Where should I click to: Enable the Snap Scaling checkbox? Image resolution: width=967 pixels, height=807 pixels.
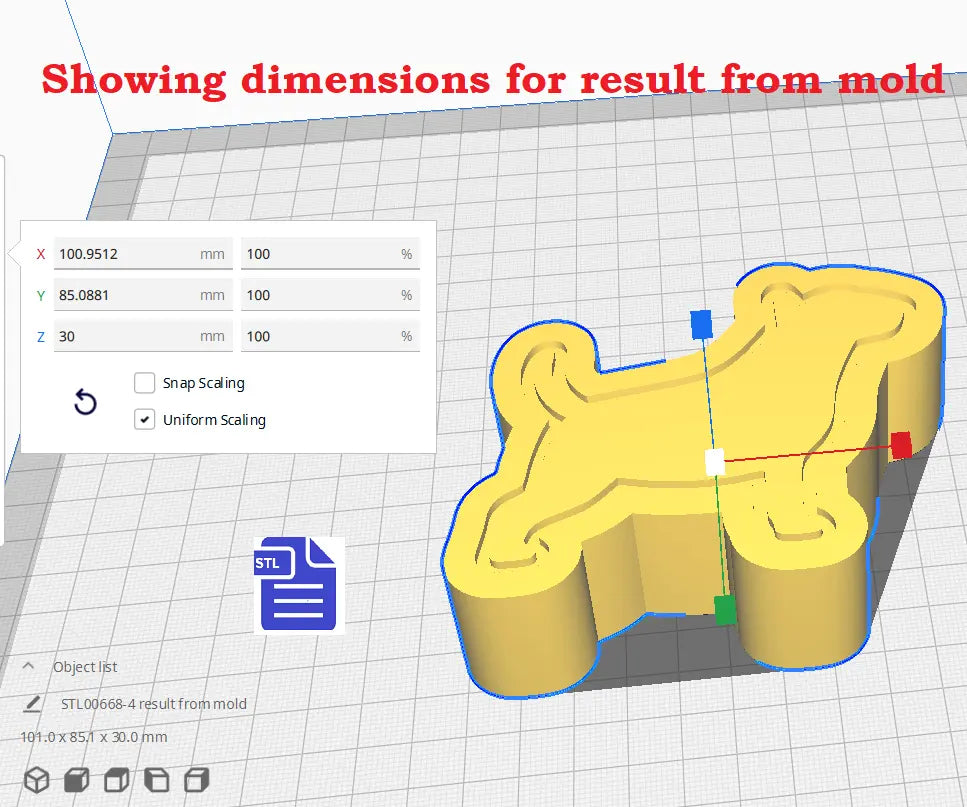145,383
